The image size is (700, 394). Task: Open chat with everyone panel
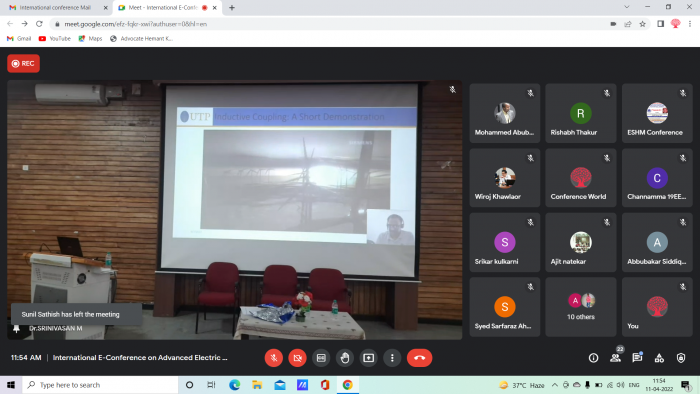[637, 358]
